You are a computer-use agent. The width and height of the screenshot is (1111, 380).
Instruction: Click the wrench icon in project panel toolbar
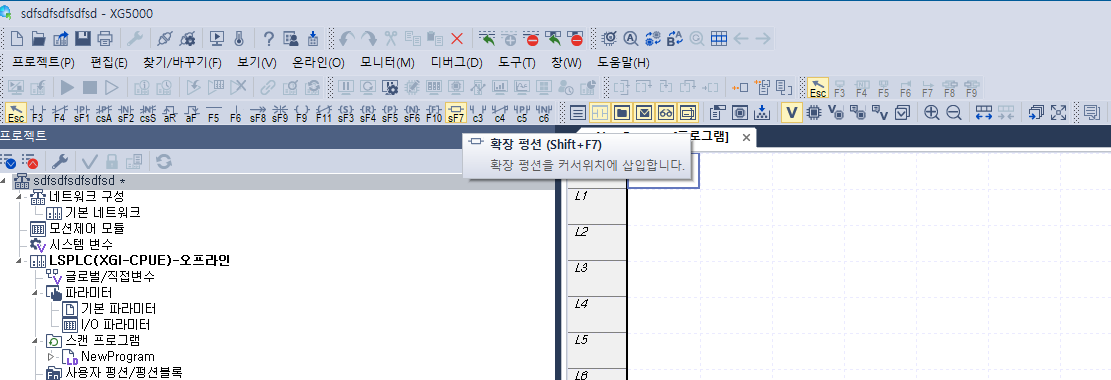point(60,161)
